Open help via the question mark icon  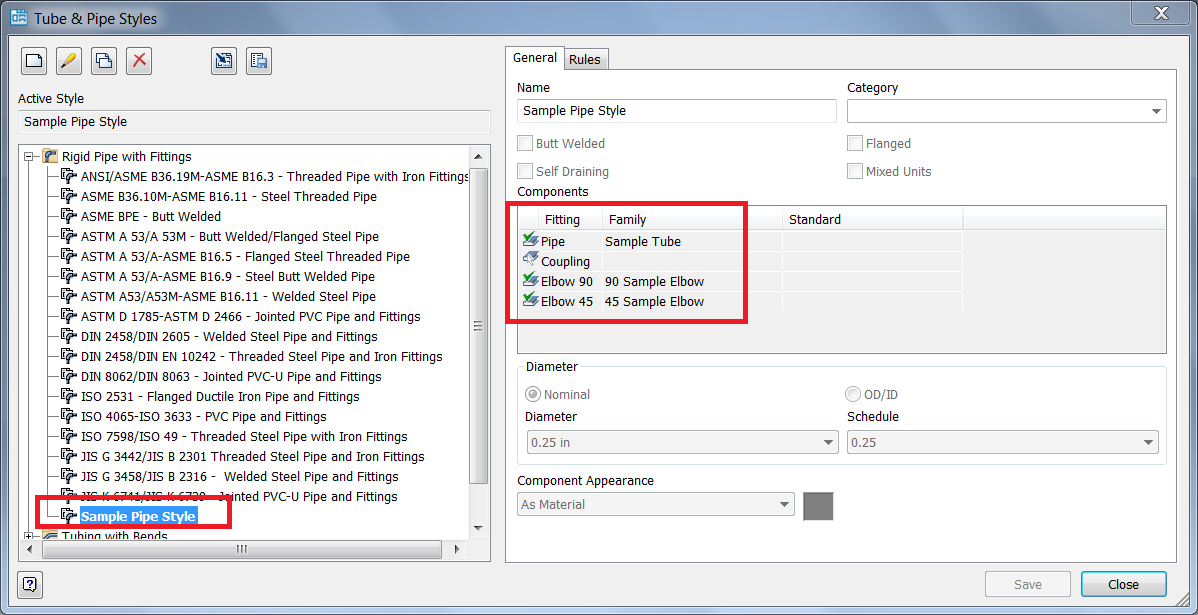click(29, 584)
